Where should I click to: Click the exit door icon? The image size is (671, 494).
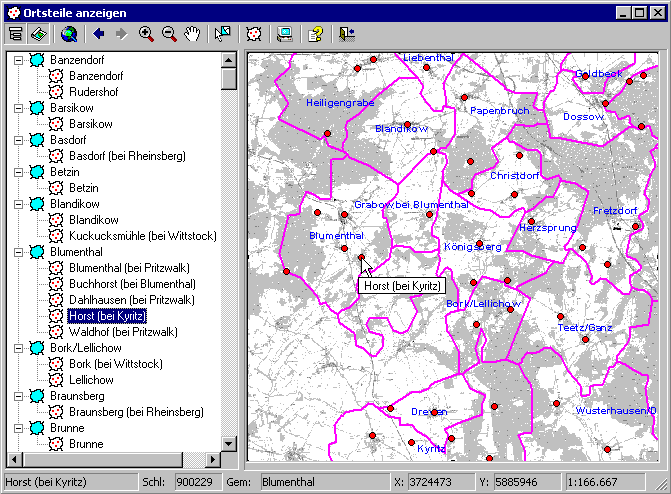(x=347, y=34)
